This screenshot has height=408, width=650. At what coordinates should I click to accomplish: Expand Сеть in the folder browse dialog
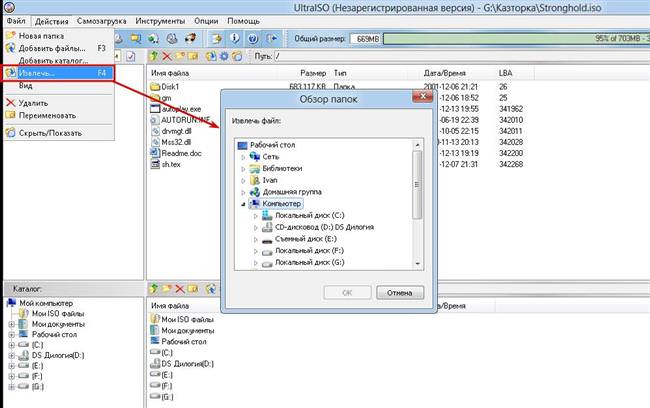(x=243, y=157)
